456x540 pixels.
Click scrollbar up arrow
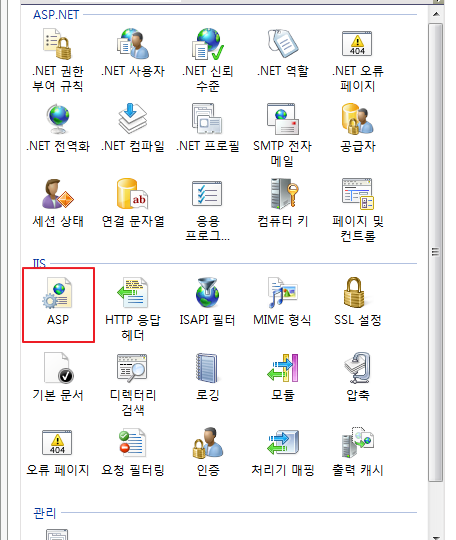436,14
